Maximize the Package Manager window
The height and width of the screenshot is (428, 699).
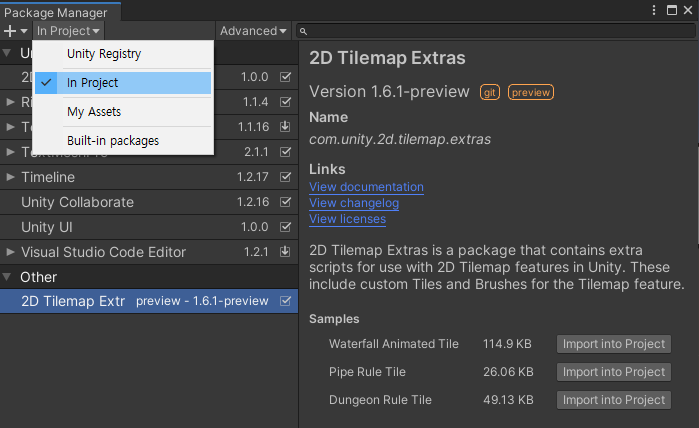point(671,10)
